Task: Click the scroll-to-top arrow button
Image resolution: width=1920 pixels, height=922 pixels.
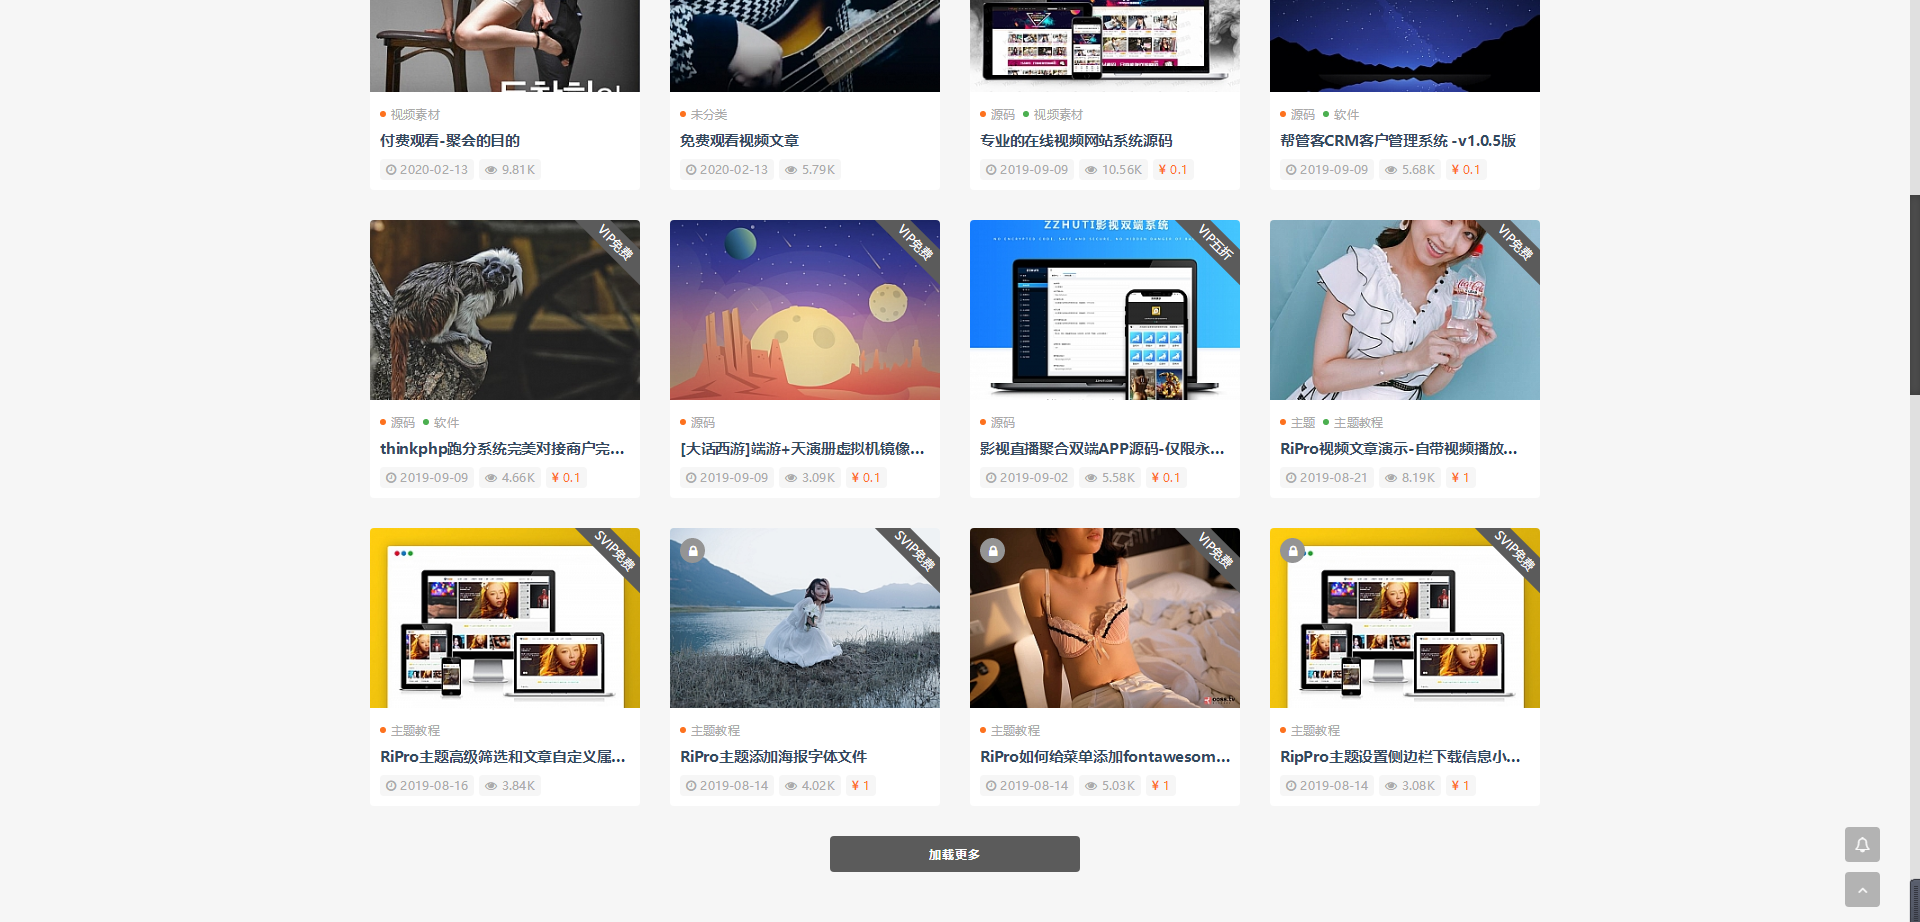Action: point(1862,889)
